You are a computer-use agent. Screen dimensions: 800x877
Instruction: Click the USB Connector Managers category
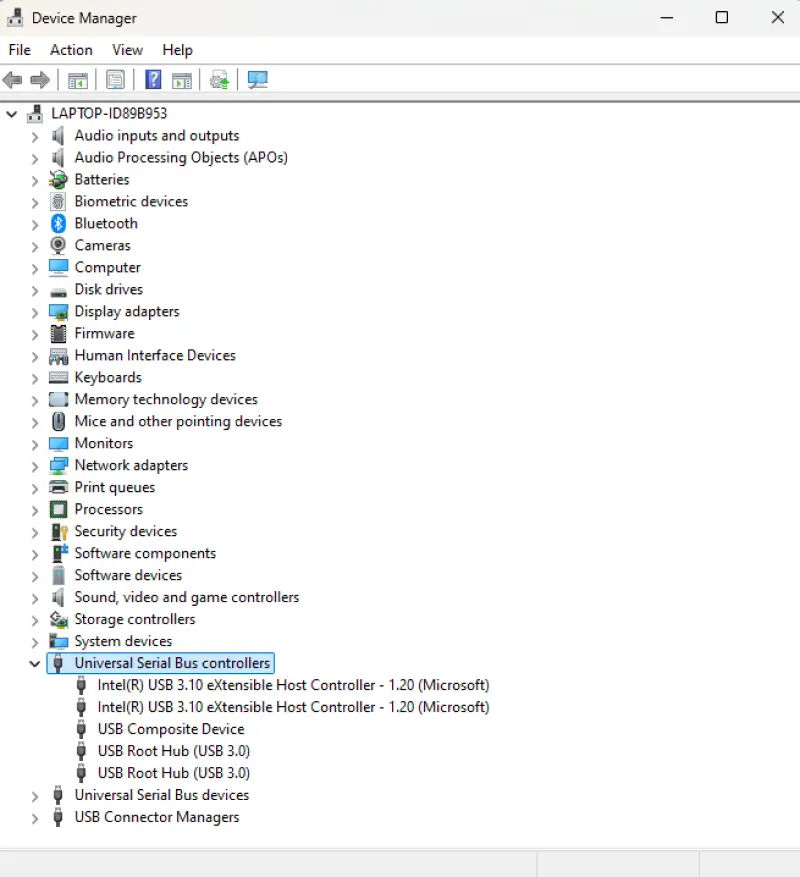pyautogui.click(x=157, y=817)
